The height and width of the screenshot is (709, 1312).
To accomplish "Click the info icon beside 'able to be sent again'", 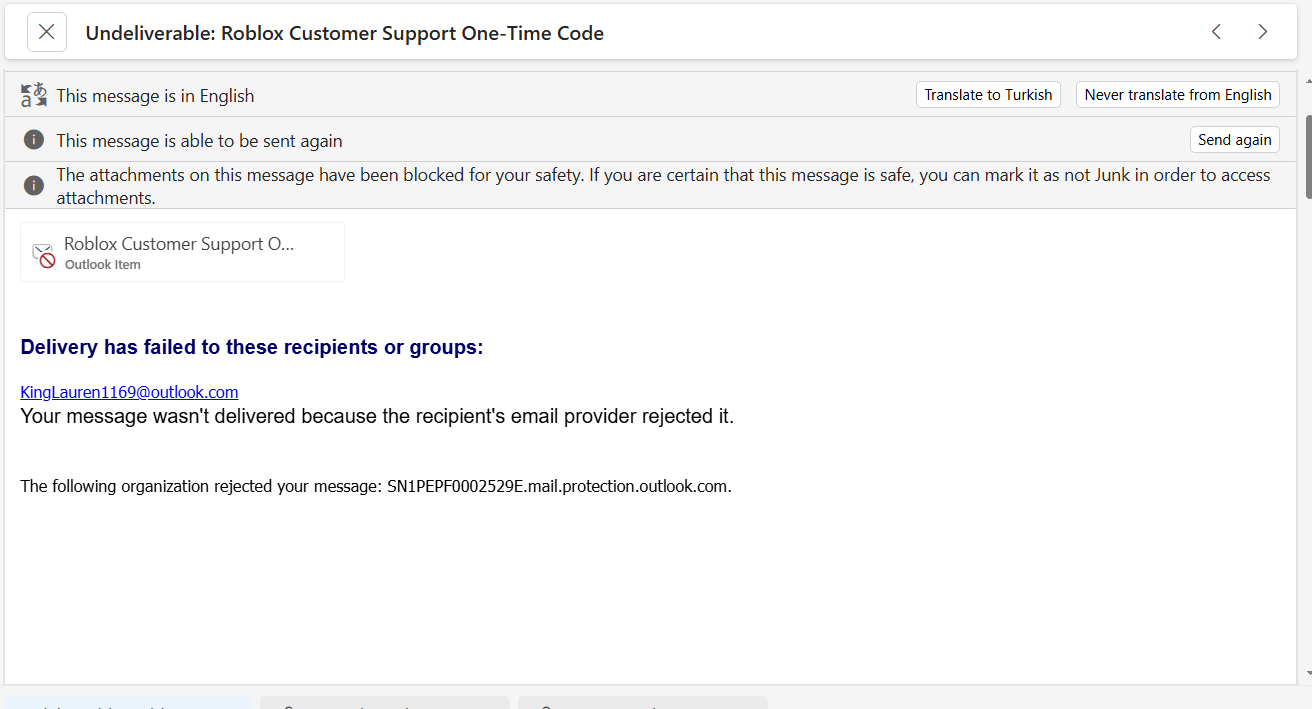I will click(34, 140).
